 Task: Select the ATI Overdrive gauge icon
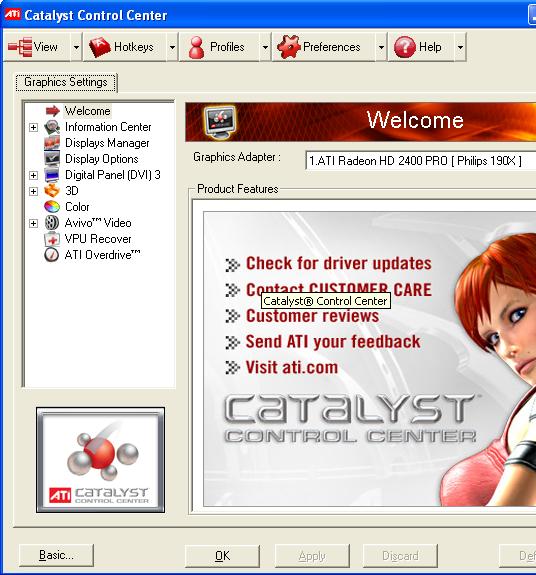coord(52,255)
